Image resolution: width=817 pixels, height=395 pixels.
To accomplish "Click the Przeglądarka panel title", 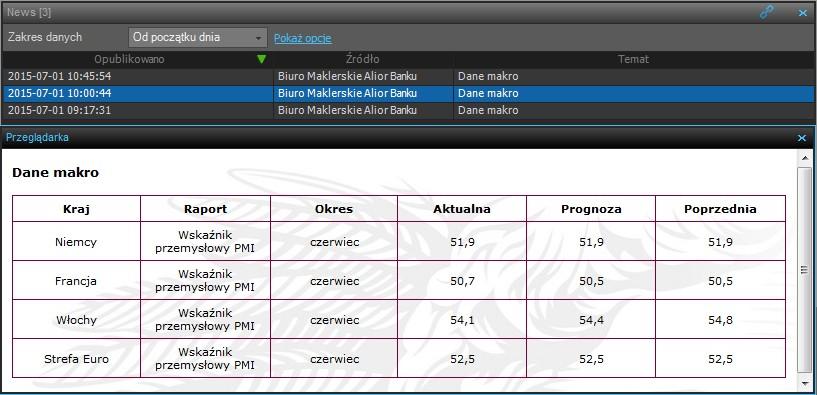I will click(x=37, y=138).
